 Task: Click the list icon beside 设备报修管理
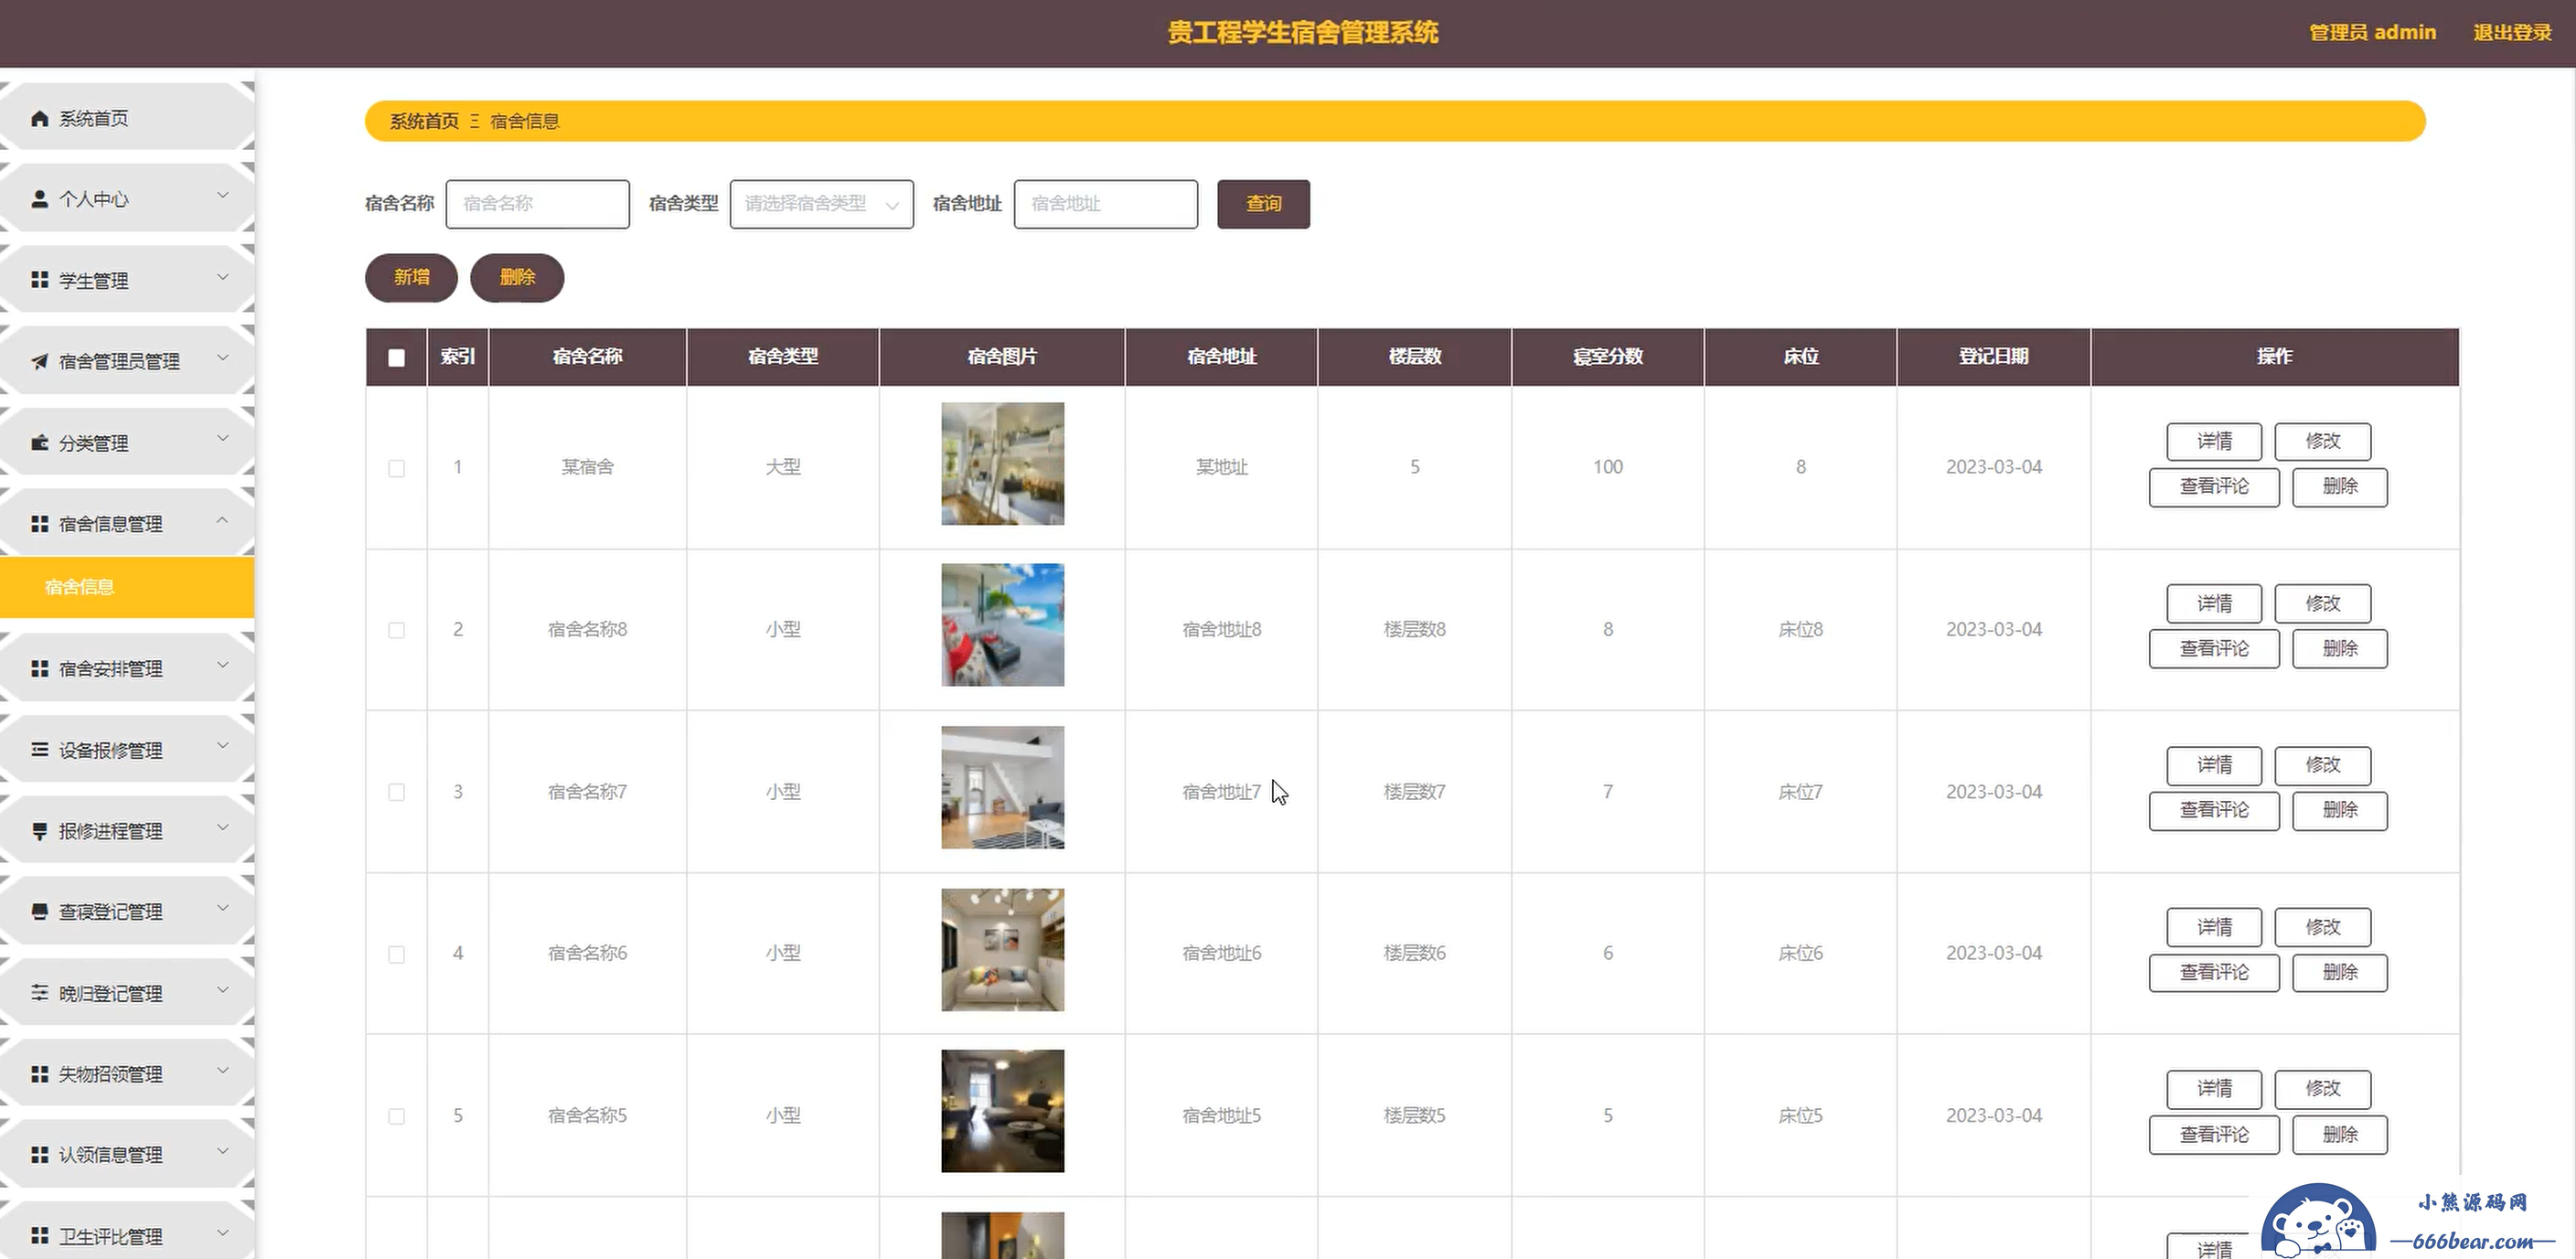40,749
